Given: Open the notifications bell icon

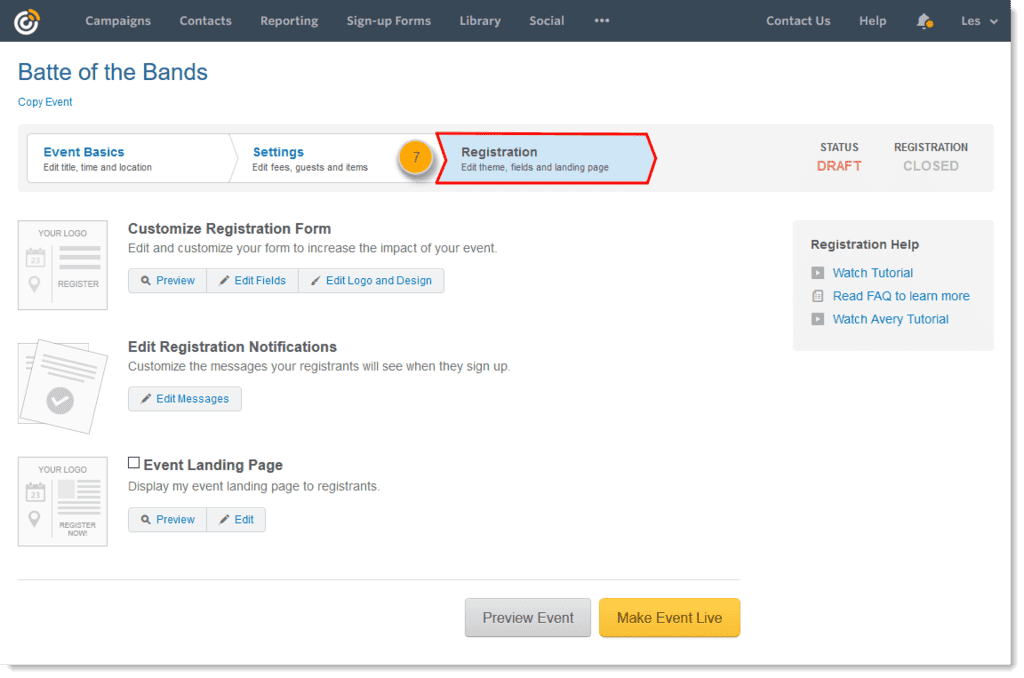Looking at the screenshot, I should pyautogui.click(x=924, y=21).
